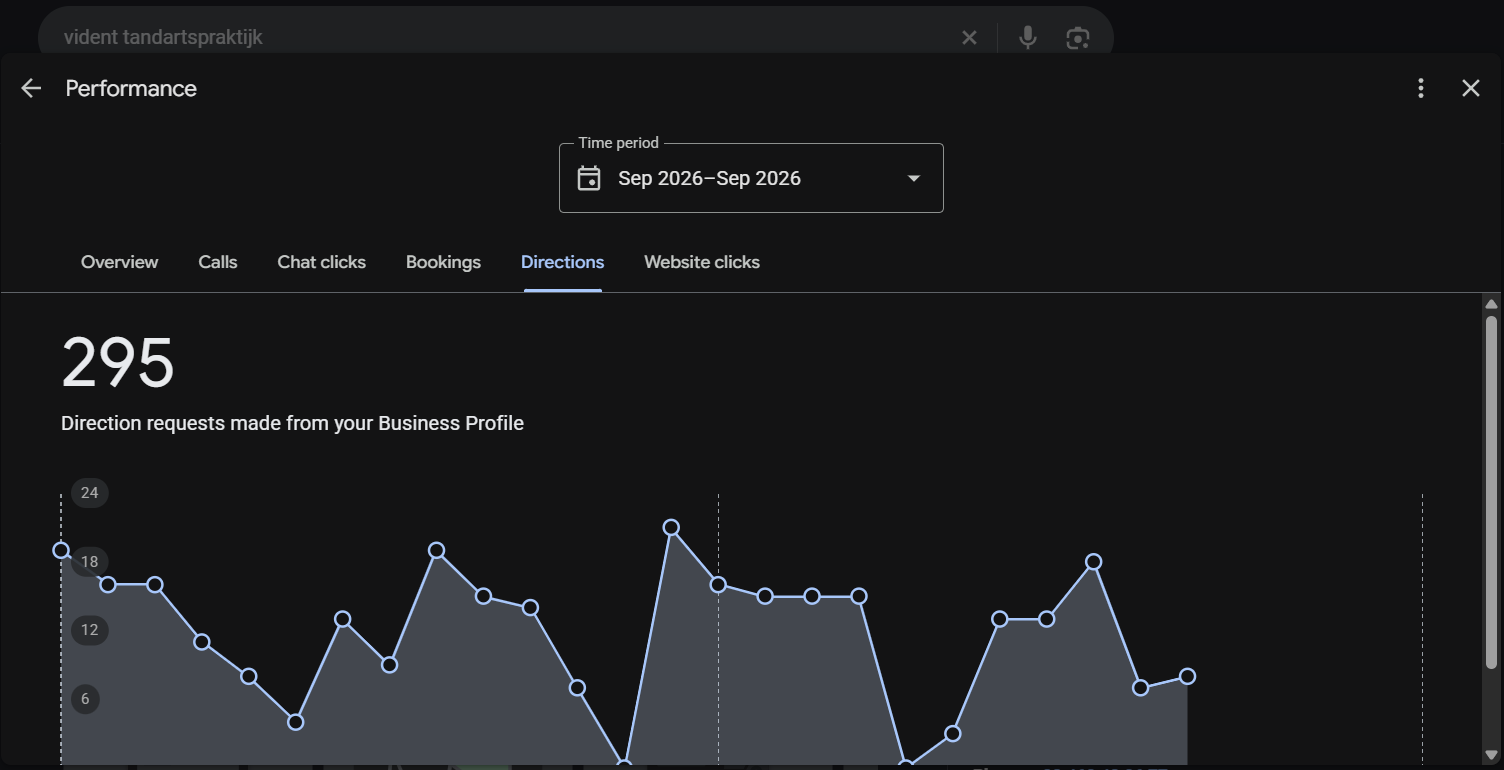
Task: Clear the search box text
Action: 969,38
